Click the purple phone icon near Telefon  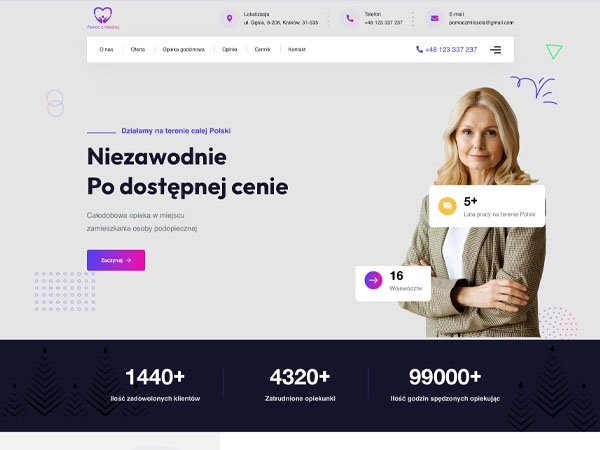[350, 18]
